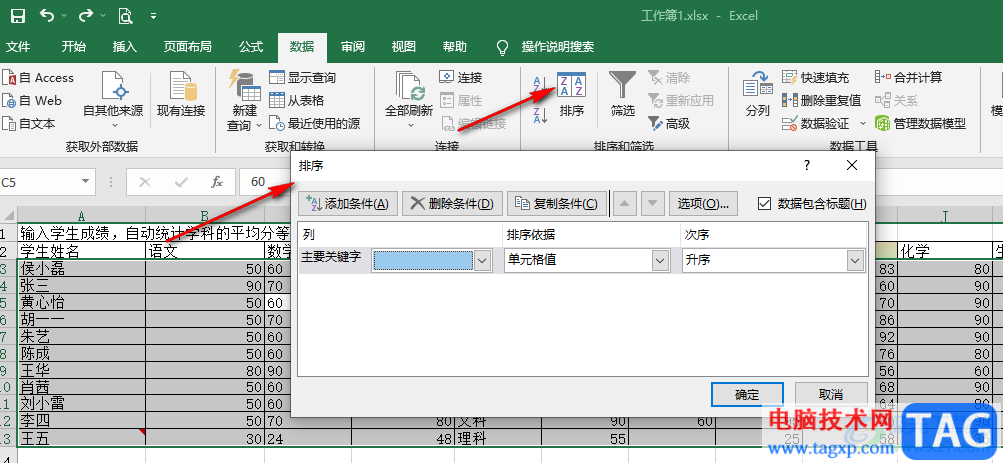Open the 排序 sort dialog button
Screen dimensions: 1003x463
(x=571, y=95)
